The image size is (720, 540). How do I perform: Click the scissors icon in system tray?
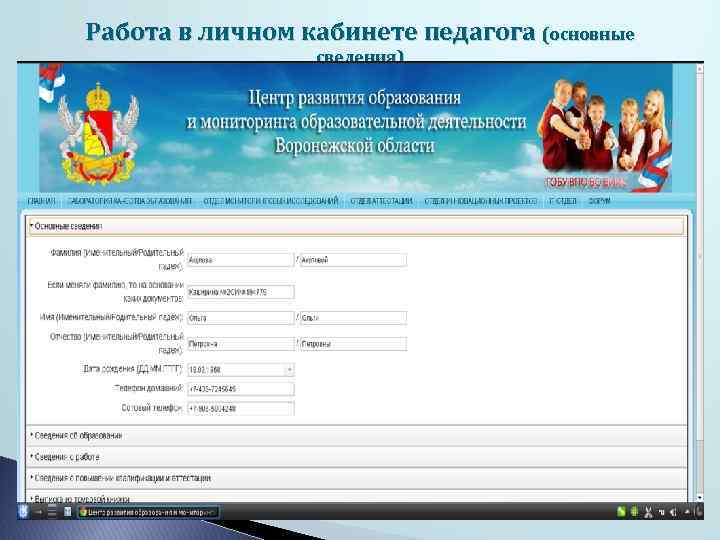(648, 512)
